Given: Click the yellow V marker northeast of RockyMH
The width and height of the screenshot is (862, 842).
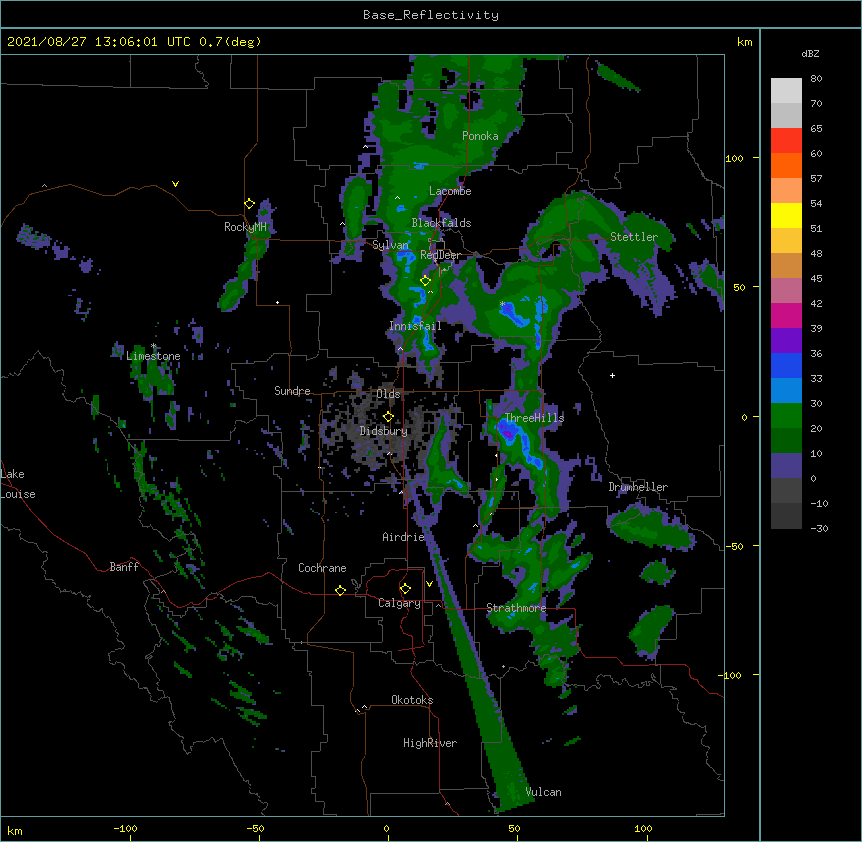Looking at the screenshot, I should [175, 184].
